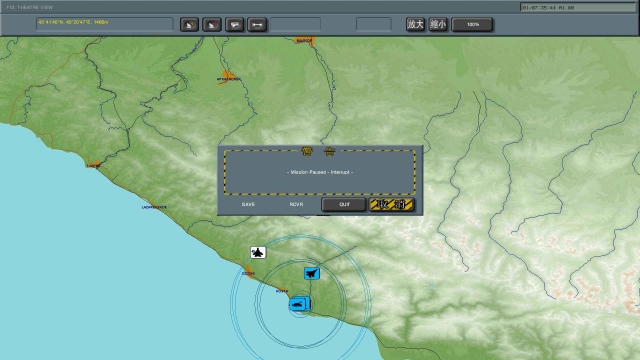This screenshot has height=360, width=640.
Task: Select the white aircraft unit icon
Action: [x=258, y=253]
